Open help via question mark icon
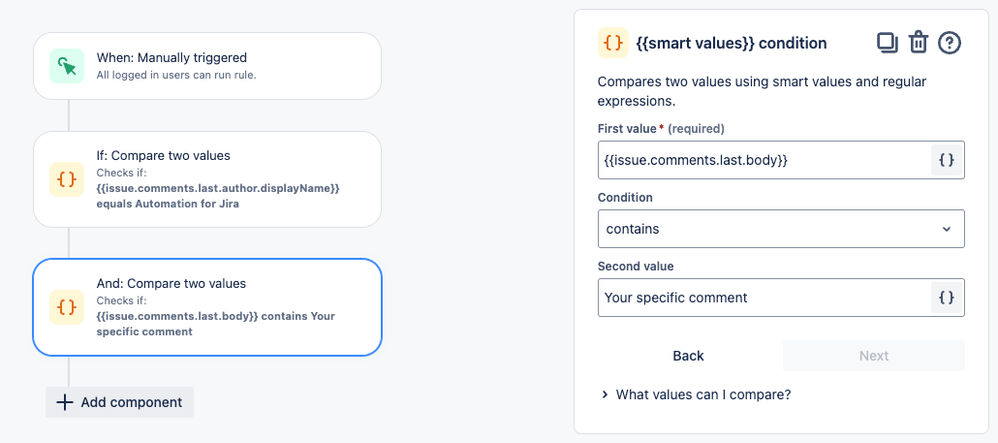Screen dimensions: 998x443 [x=949, y=43]
